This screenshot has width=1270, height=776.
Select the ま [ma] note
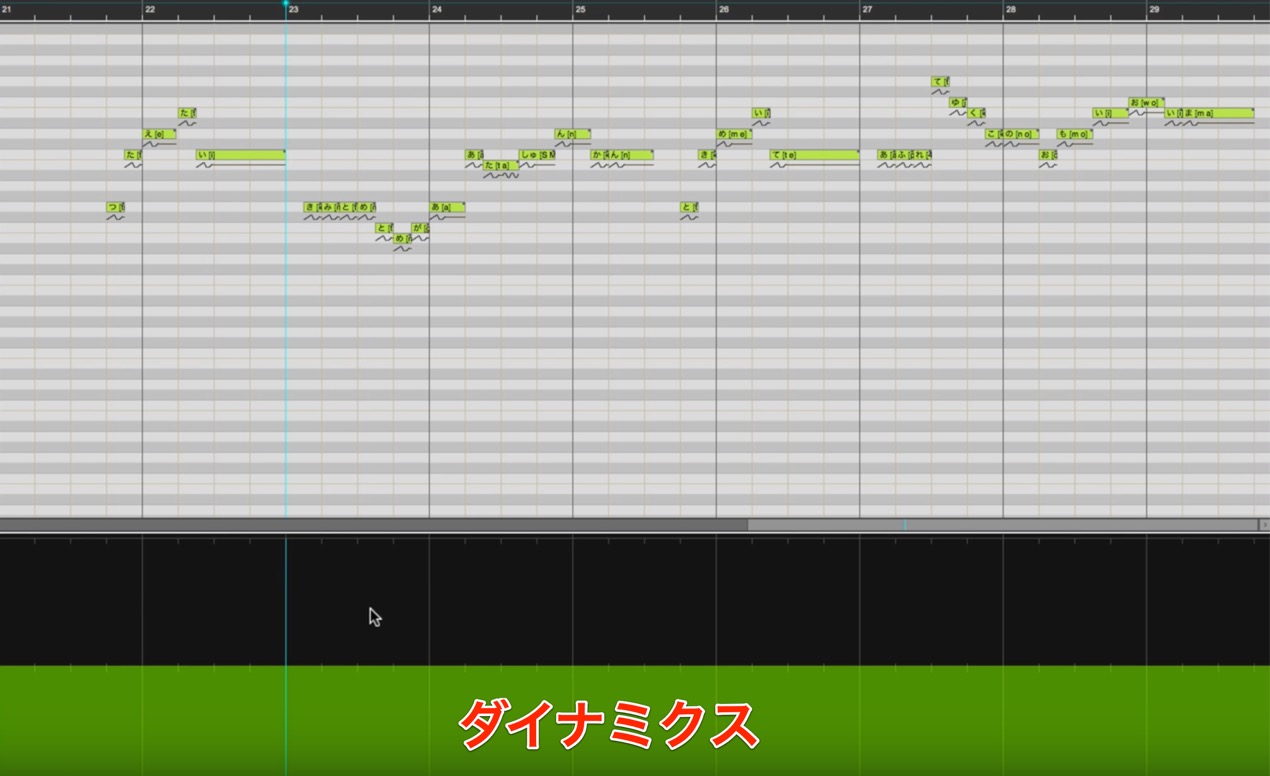1218,113
